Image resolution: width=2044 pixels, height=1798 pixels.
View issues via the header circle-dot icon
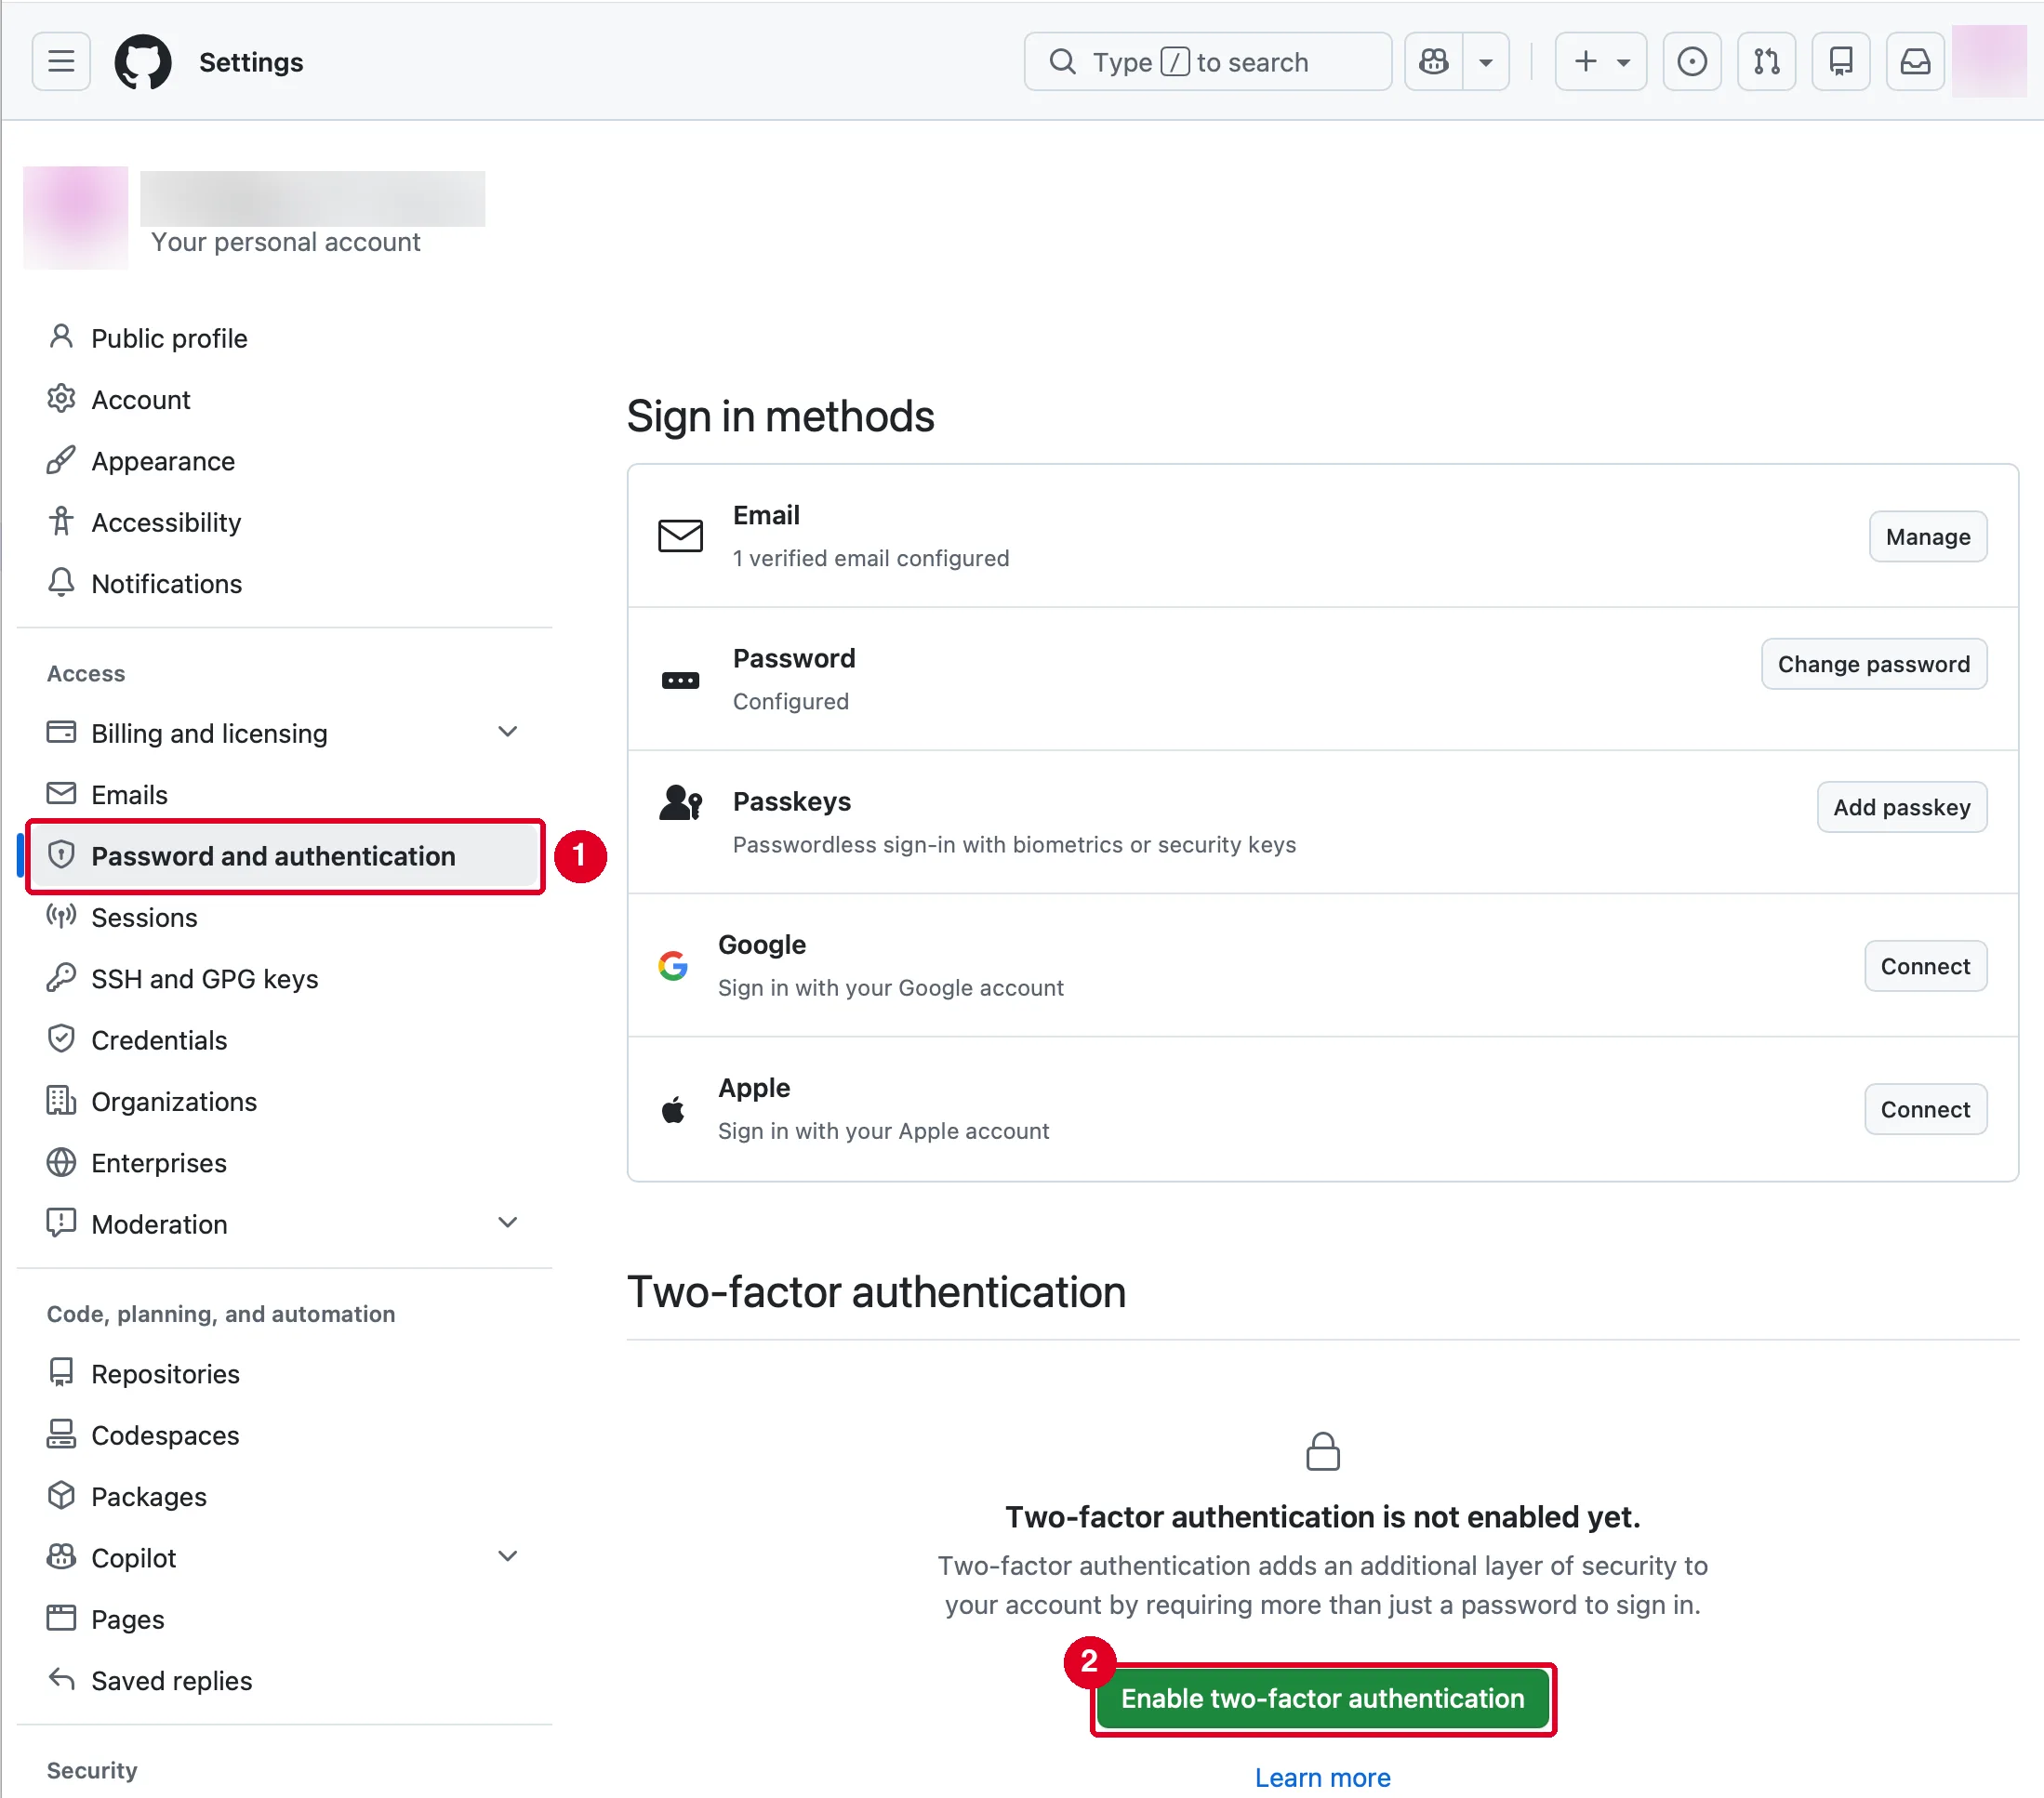[1692, 62]
